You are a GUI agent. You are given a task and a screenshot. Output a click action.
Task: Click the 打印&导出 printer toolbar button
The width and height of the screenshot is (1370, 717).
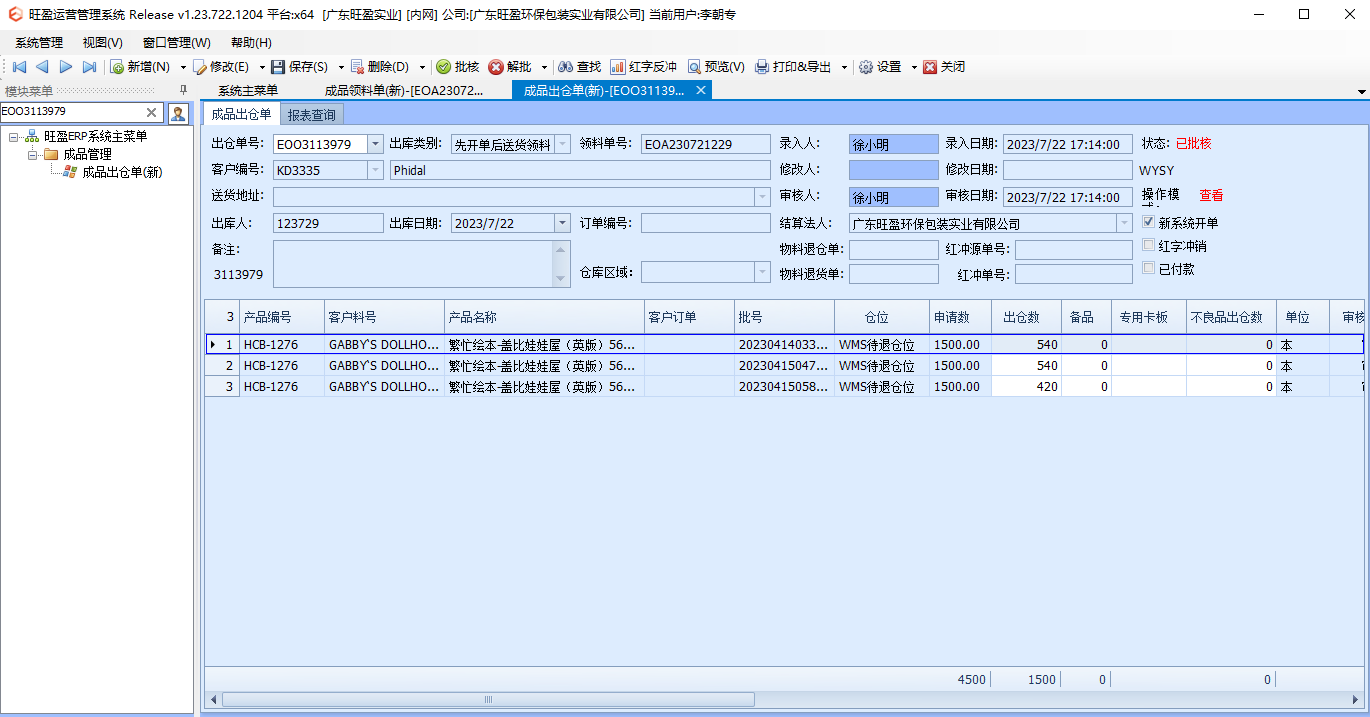tap(793, 67)
